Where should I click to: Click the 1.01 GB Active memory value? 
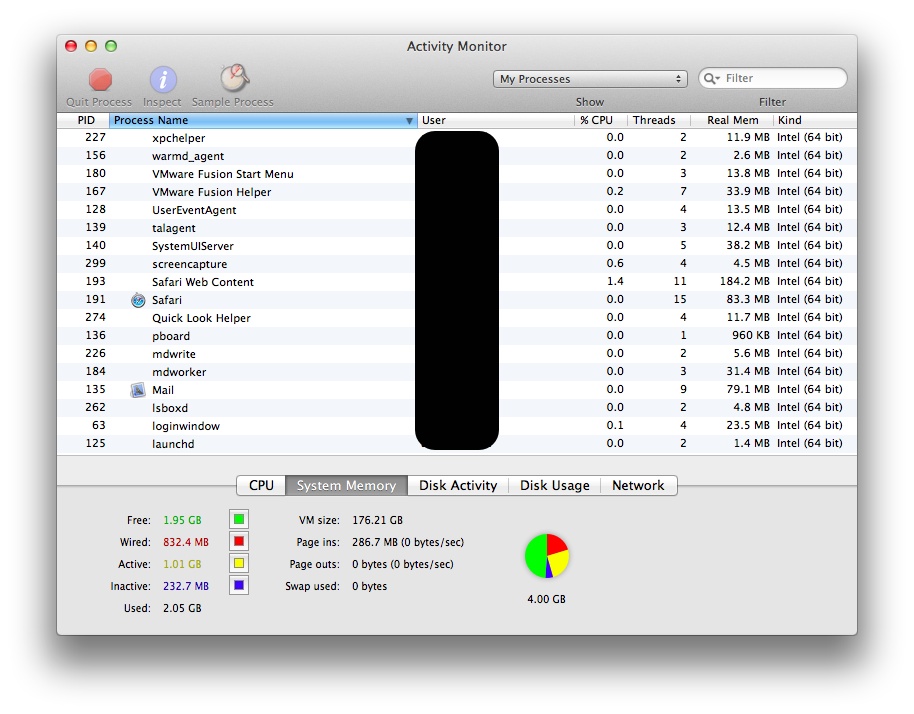pos(182,564)
